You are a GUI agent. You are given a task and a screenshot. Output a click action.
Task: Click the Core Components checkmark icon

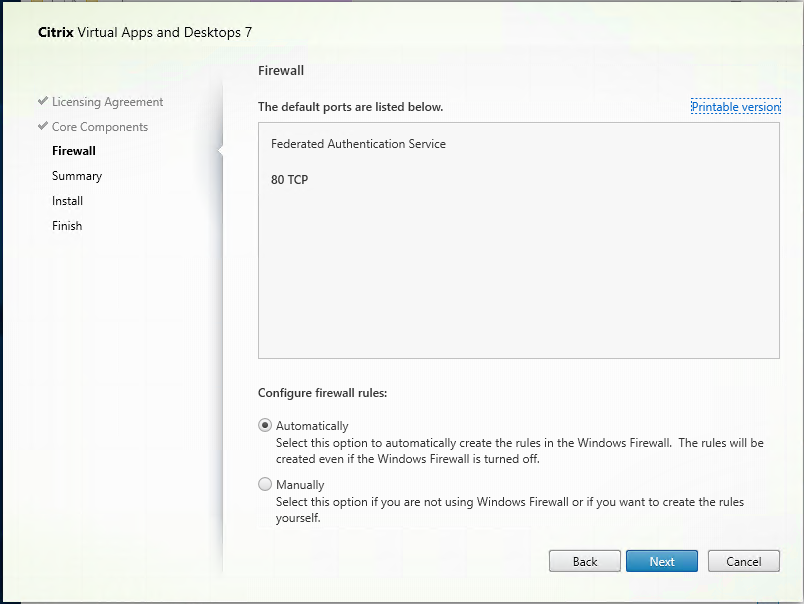43,126
